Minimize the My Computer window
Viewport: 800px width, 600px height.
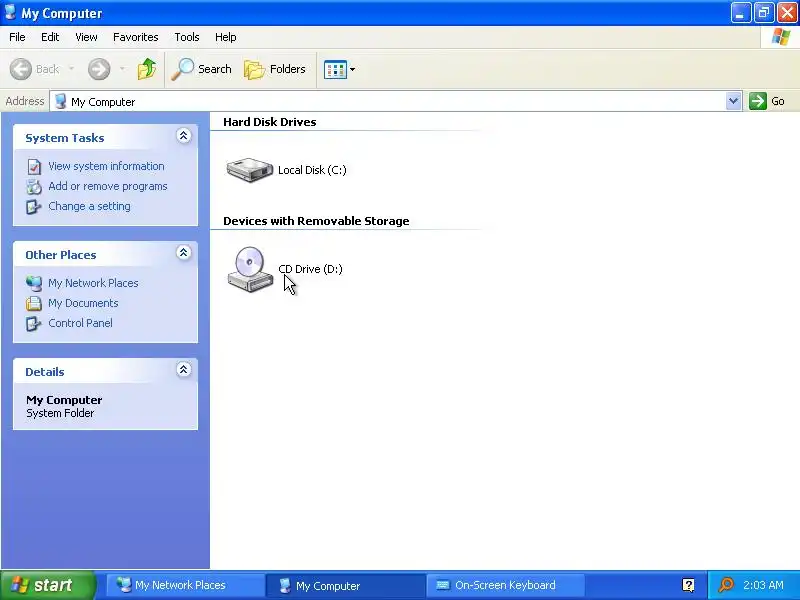740,13
